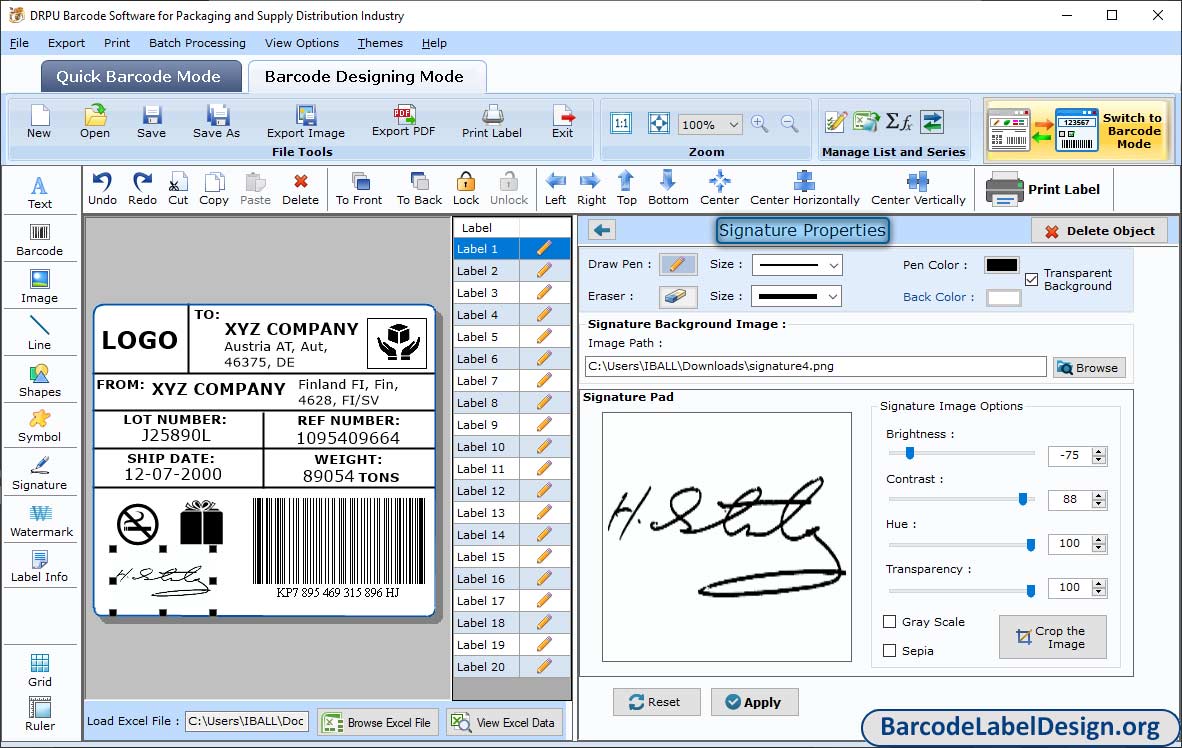The image size is (1182, 748).
Task: Select the Text tool in sidebar
Action: (39, 192)
